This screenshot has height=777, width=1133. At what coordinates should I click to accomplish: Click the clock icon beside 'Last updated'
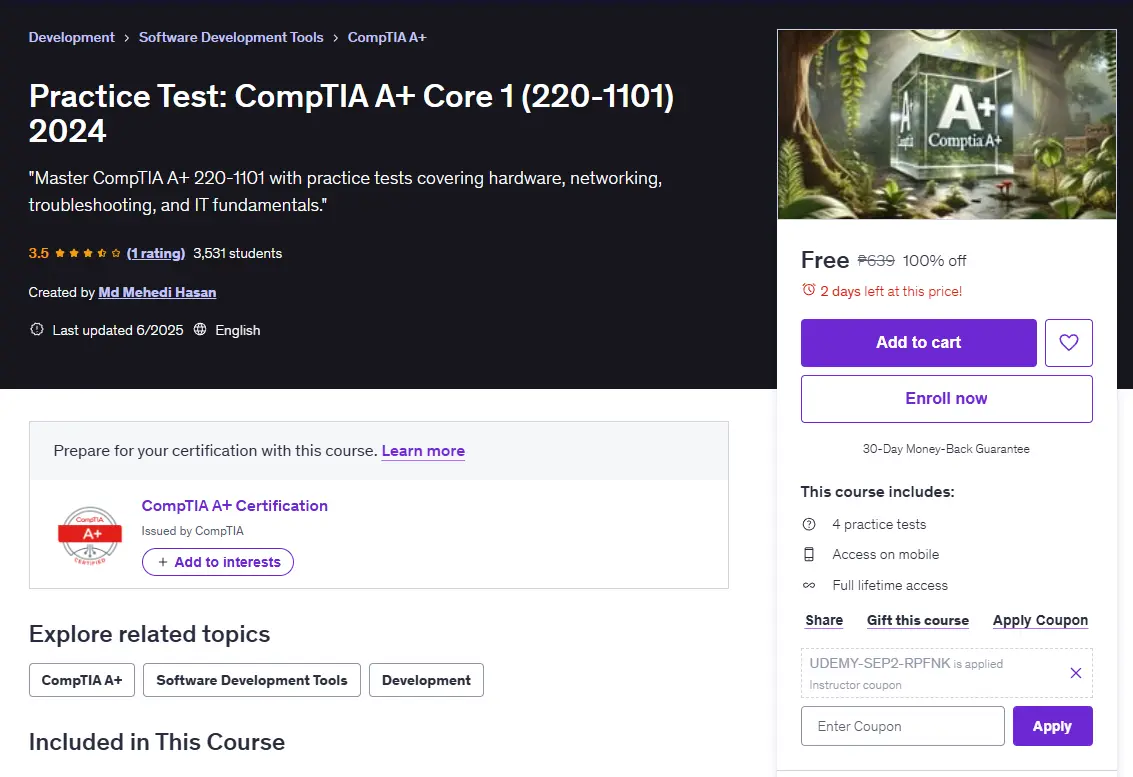(x=37, y=330)
